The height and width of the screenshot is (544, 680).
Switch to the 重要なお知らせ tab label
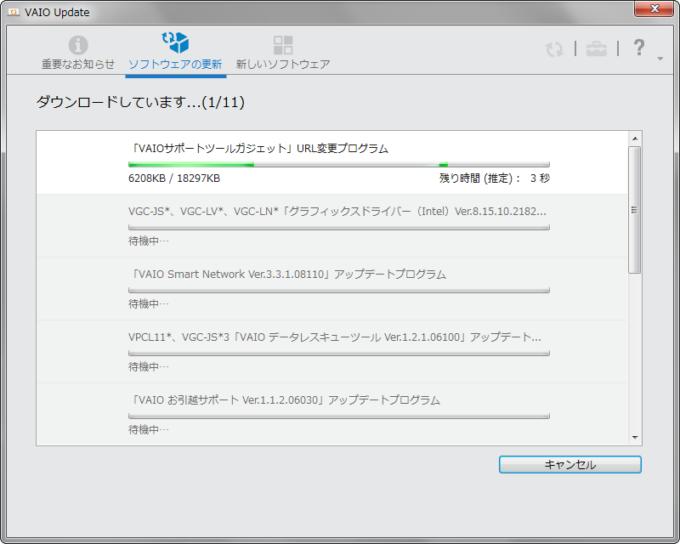[77, 64]
